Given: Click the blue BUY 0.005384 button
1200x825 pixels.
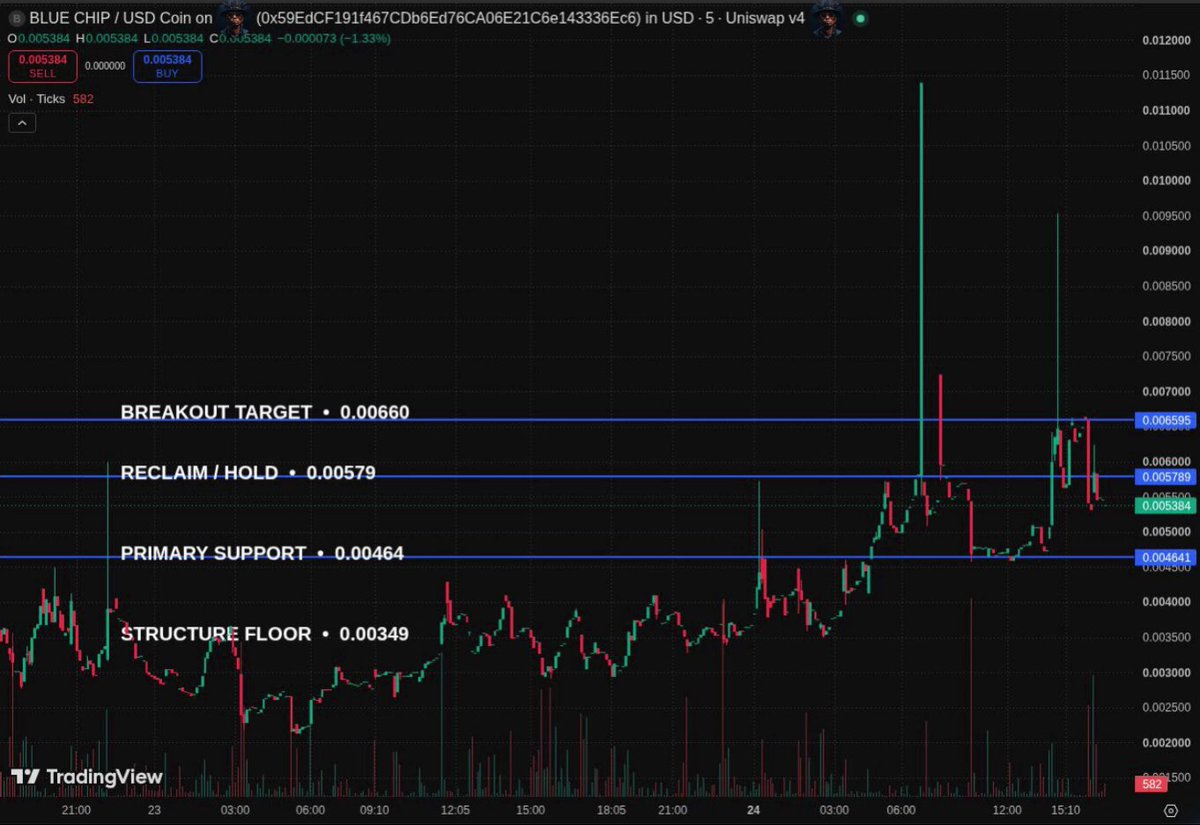Looking at the screenshot, I should (167, 66).
